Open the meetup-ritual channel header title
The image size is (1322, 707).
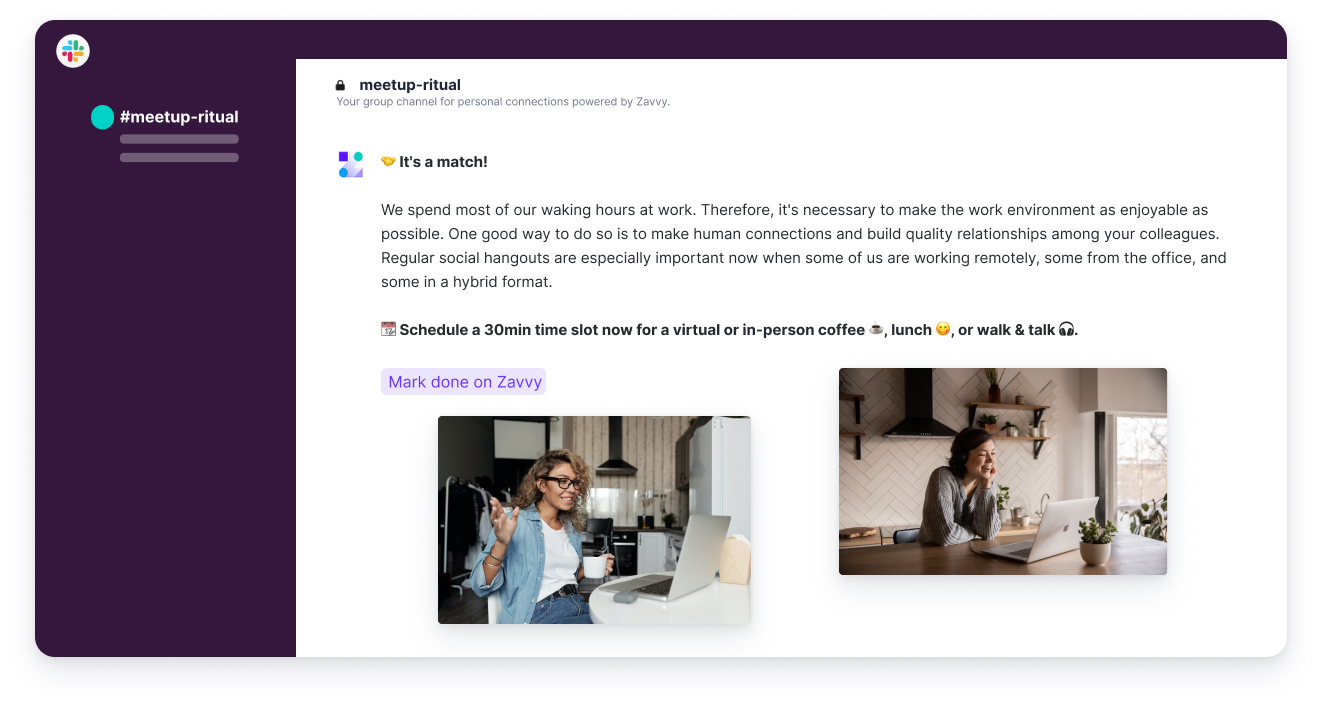click(x=410, y=85)
